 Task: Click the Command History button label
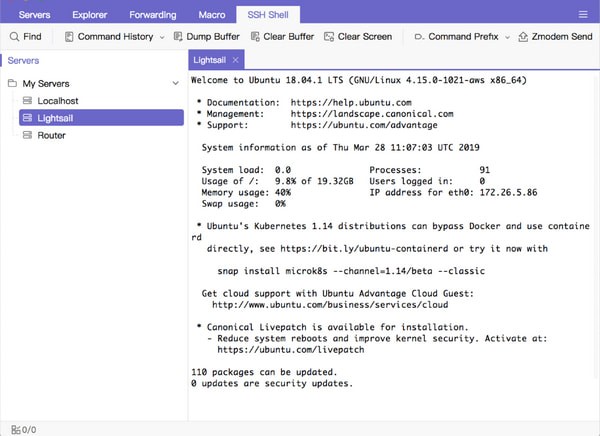tap(115, 37)
